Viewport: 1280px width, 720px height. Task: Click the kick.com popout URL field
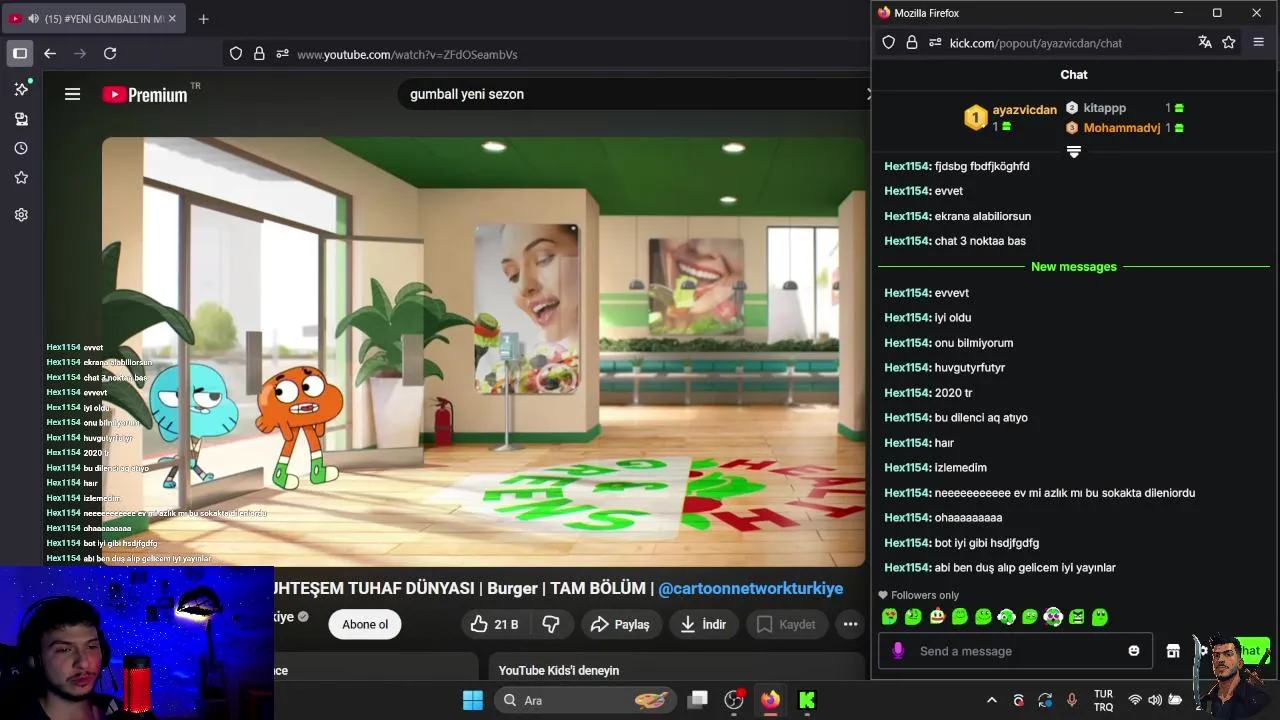click(x=1036, y=43)
